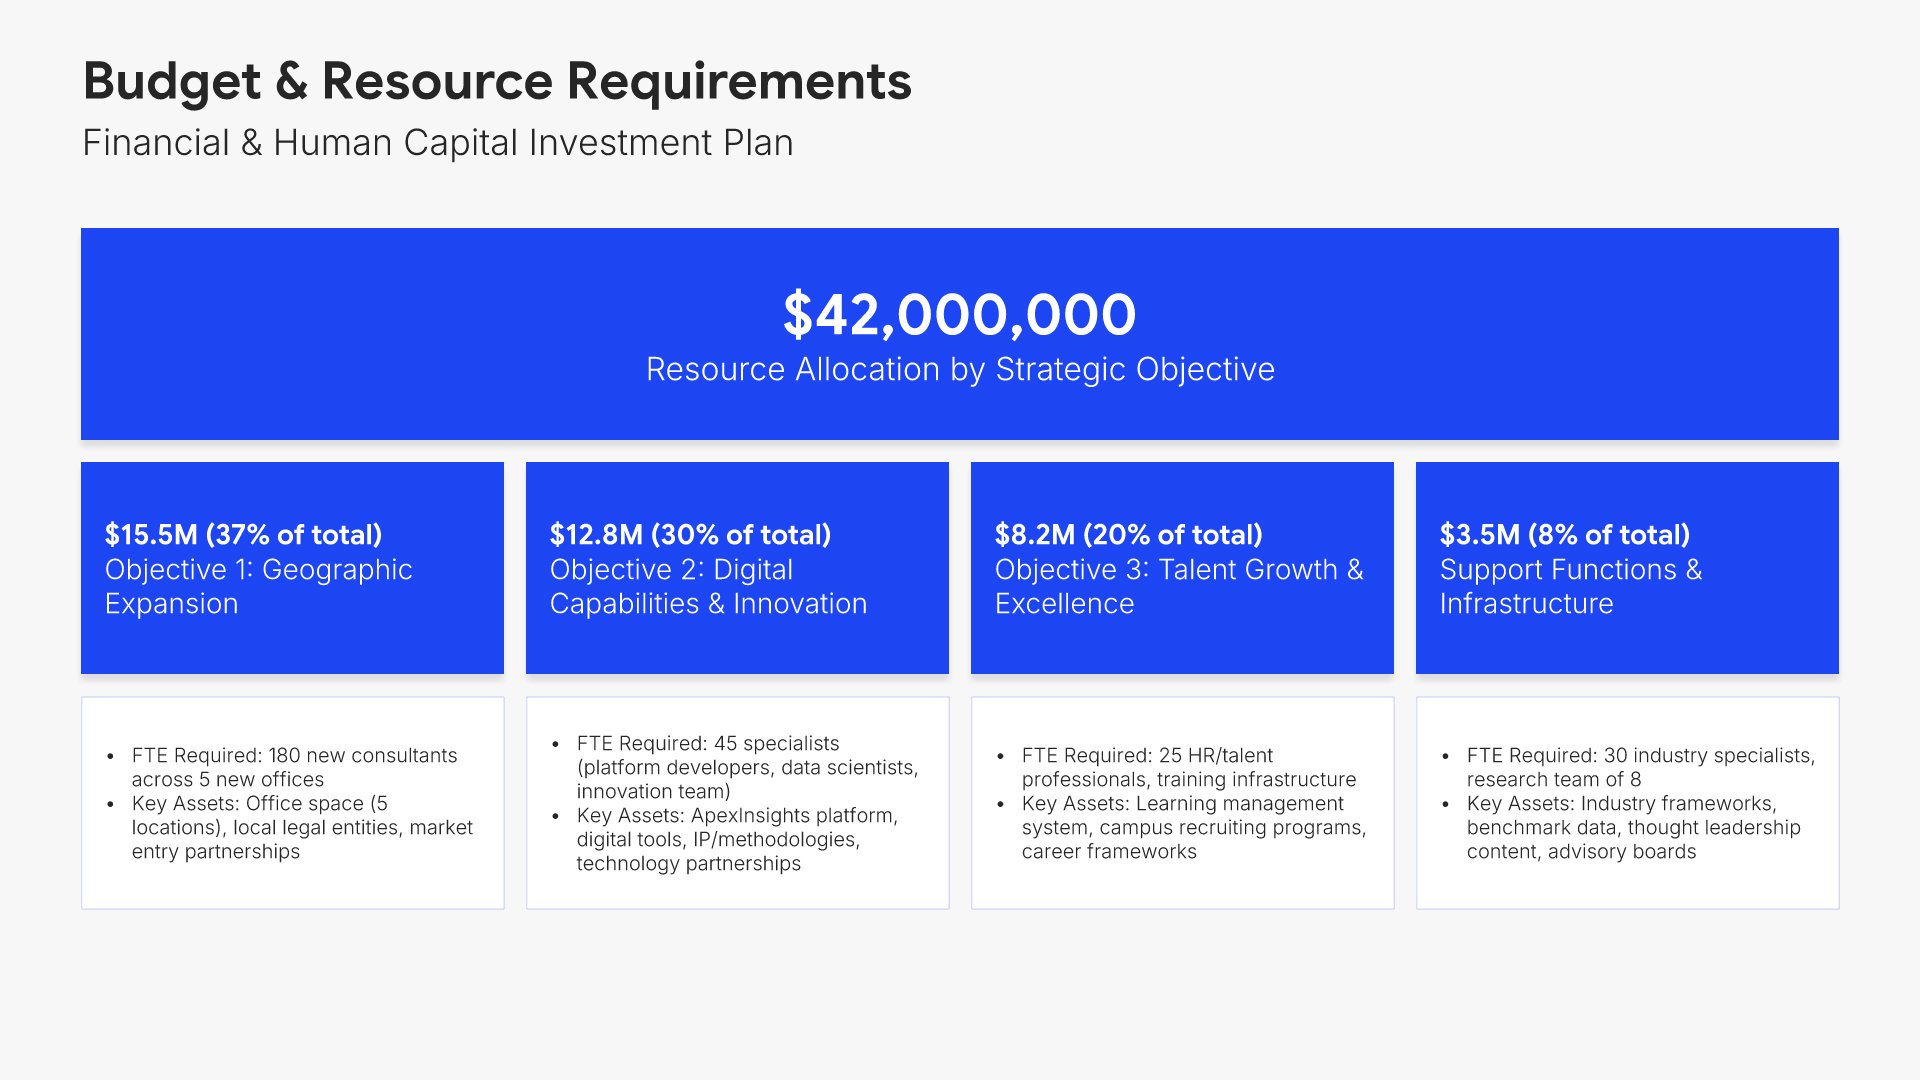Click the $8.2M (20% of total) heading
Image resolution: width=1920 pixels, height=1080 pixels.
[x=1128, y=535]
